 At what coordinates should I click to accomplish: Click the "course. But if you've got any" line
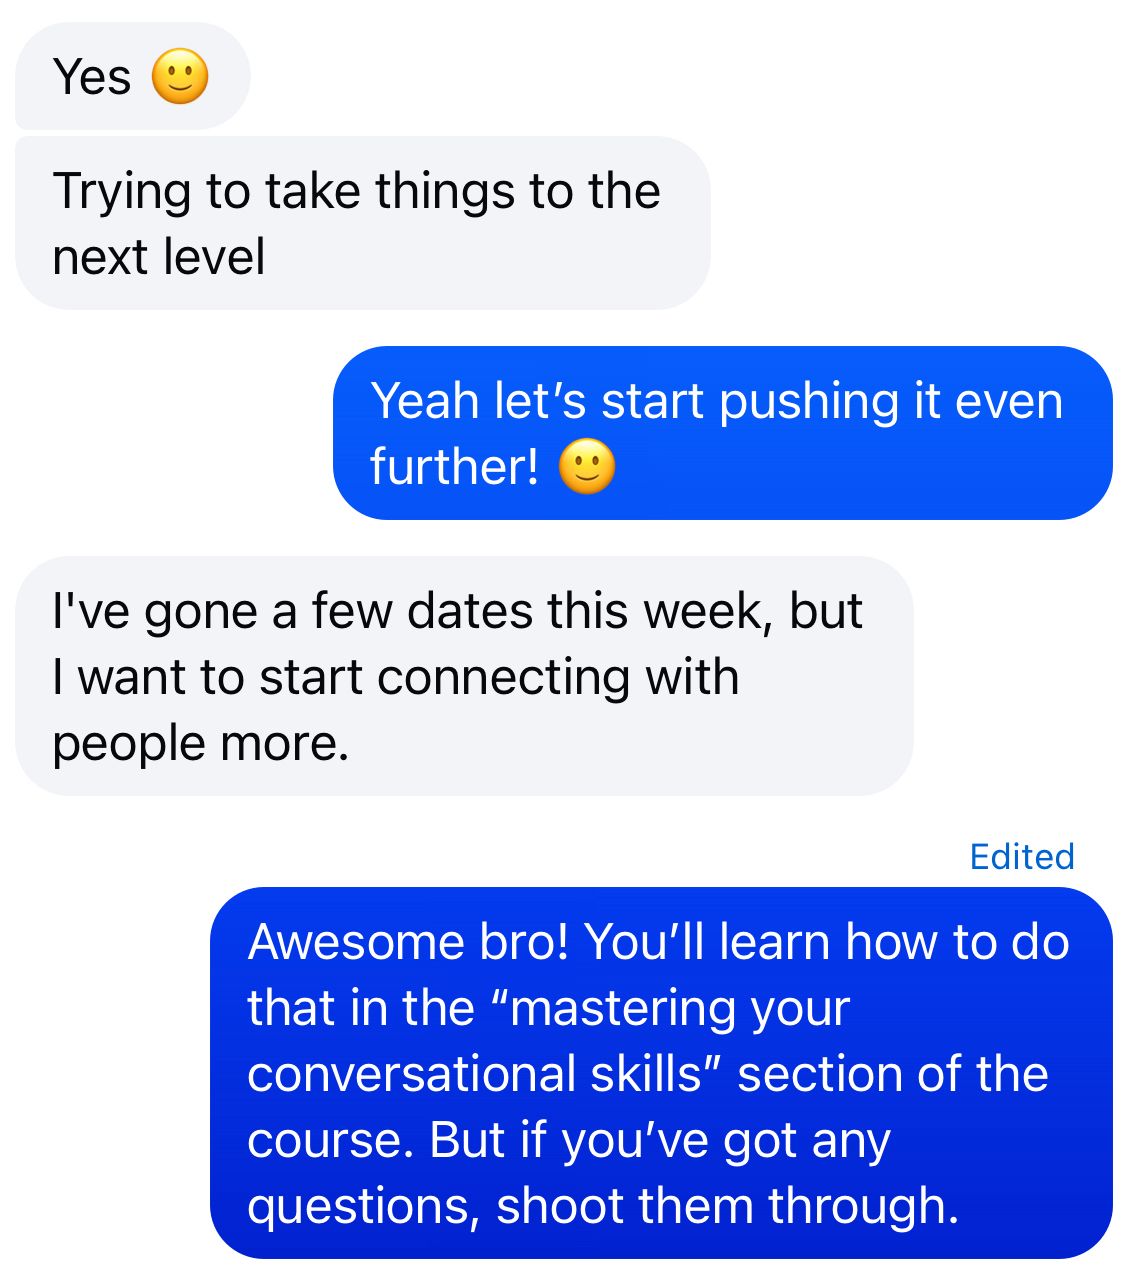[x=568, y=1140]
